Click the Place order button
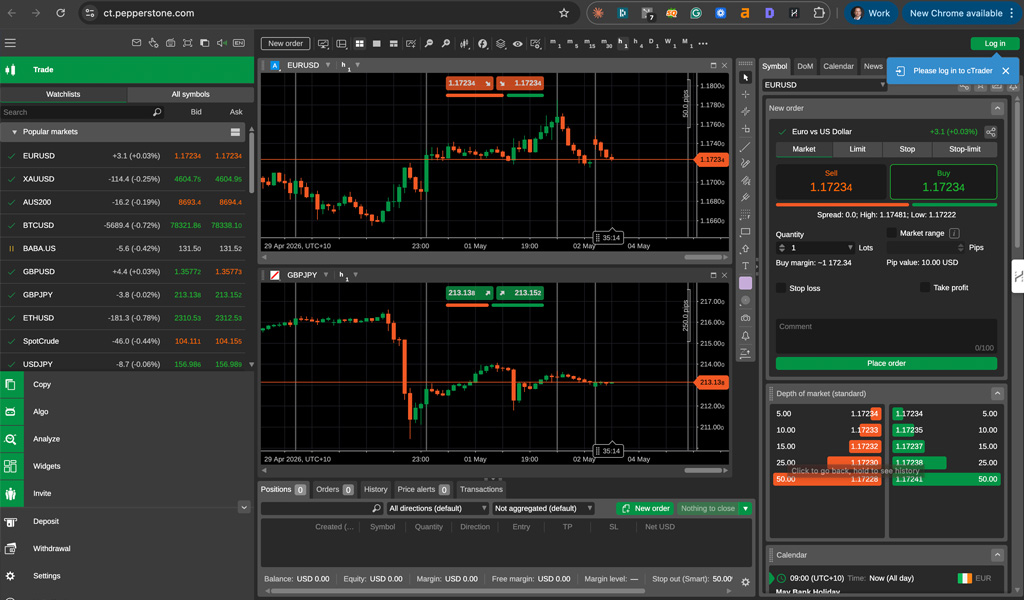Viewport: 1024px width, 600px height. (x=886, y=363)
